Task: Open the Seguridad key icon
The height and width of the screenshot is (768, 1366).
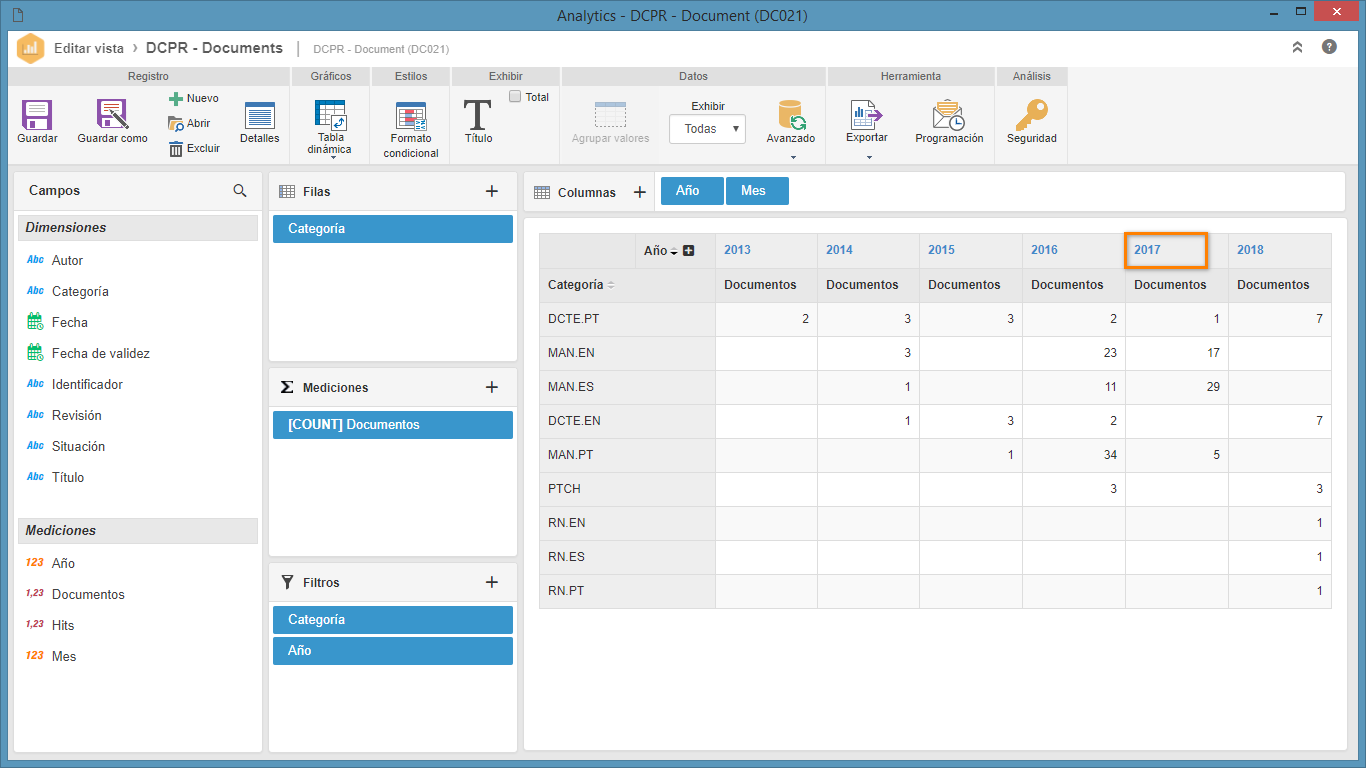Action: point(1031,115)
